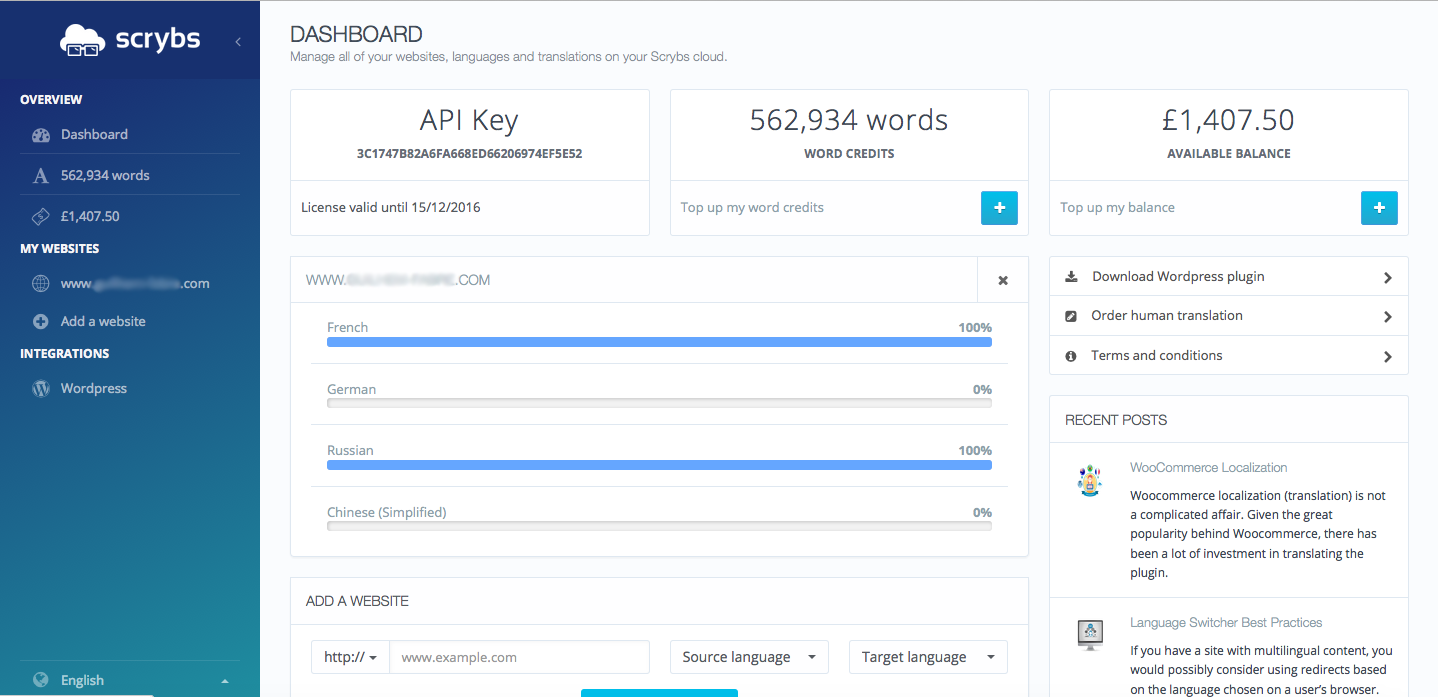Select the blurred website in the sidebar
This screenshot has height=697, width=1438.
[135, 283]
